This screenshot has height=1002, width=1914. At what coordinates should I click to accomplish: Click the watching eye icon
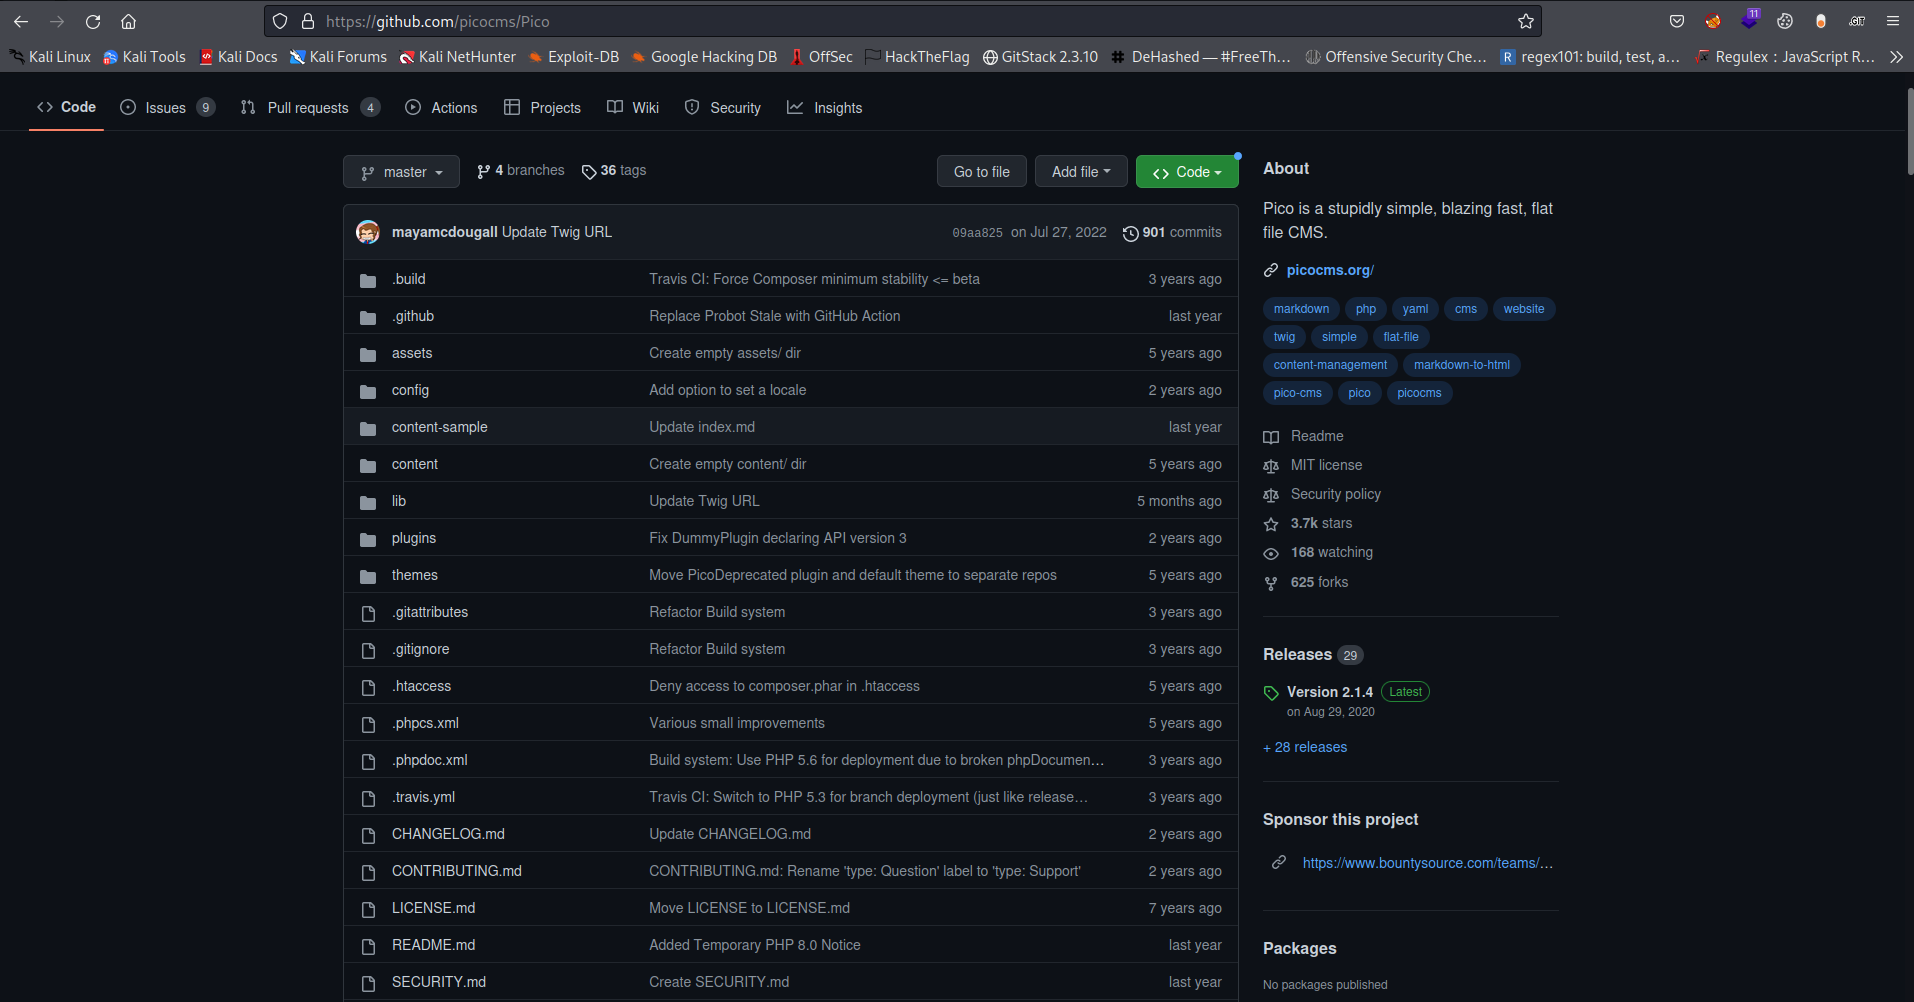coord(1271,553)
